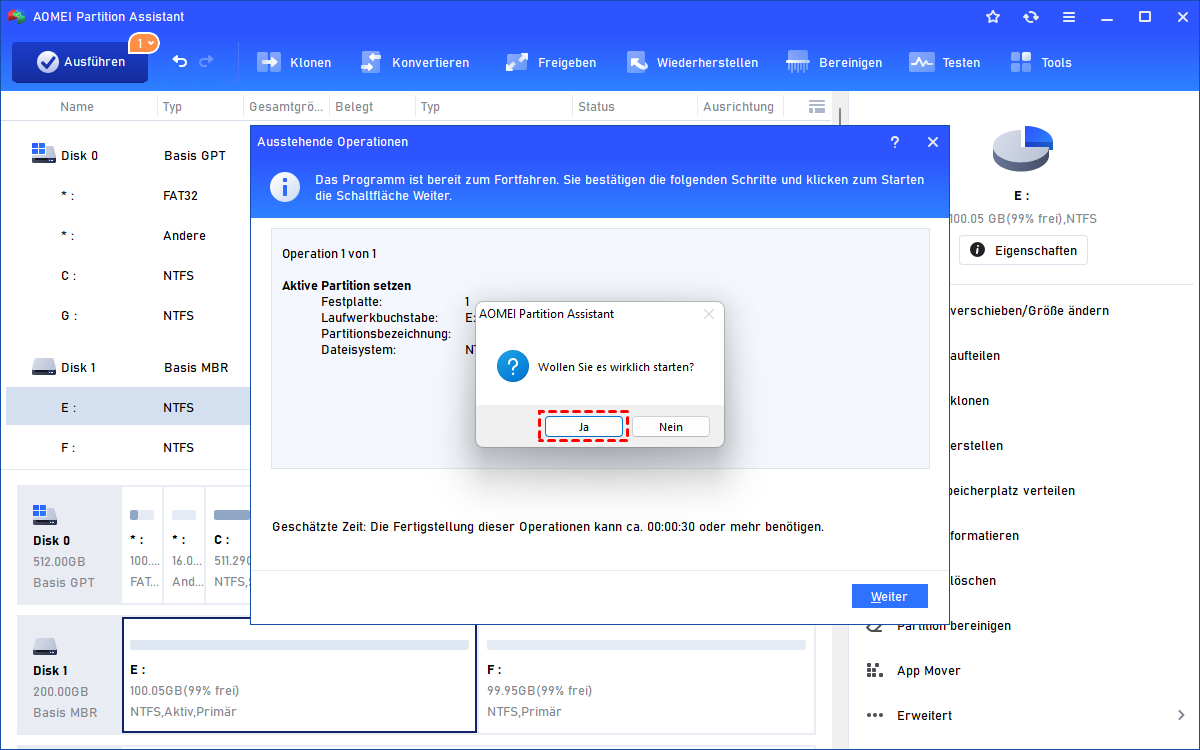Click the Disk 0 block in disk map
The width and height of the screenshot is (1200, 750).
click(68, 545)
